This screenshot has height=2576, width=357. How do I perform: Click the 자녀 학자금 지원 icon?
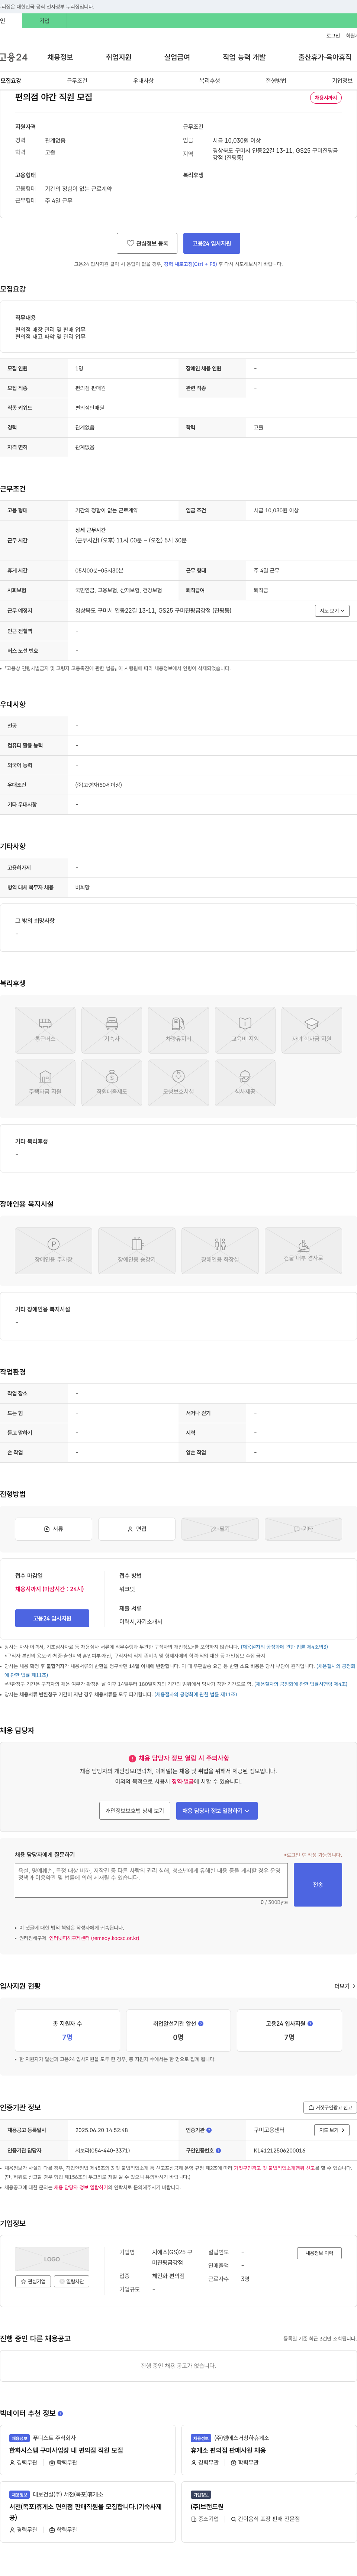[x=311, y=1030]
